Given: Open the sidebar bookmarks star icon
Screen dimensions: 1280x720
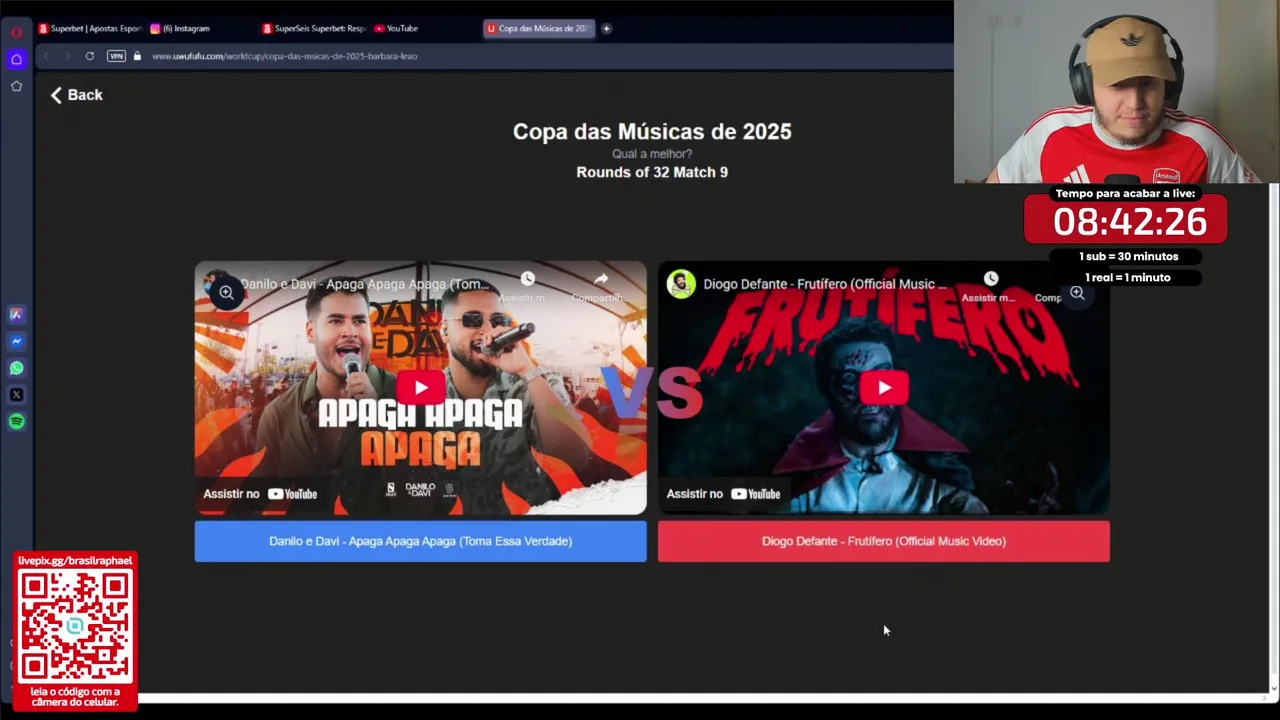Looking at the screenshot, I should [16, 87].
